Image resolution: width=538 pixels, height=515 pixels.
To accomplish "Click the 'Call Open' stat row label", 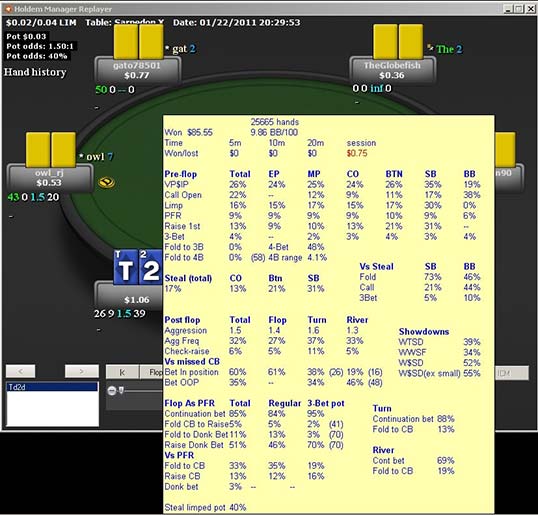I will (x=183, y=195).
